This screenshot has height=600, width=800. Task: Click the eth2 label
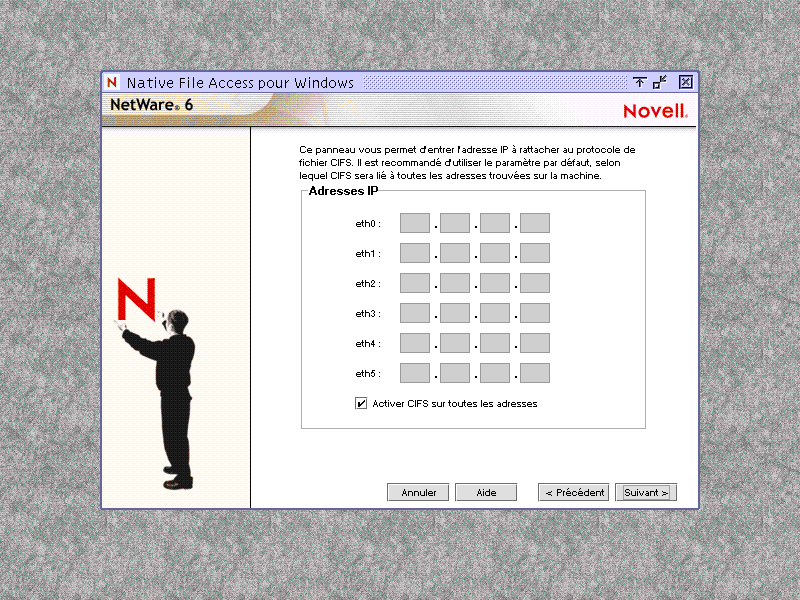[368, 283]
